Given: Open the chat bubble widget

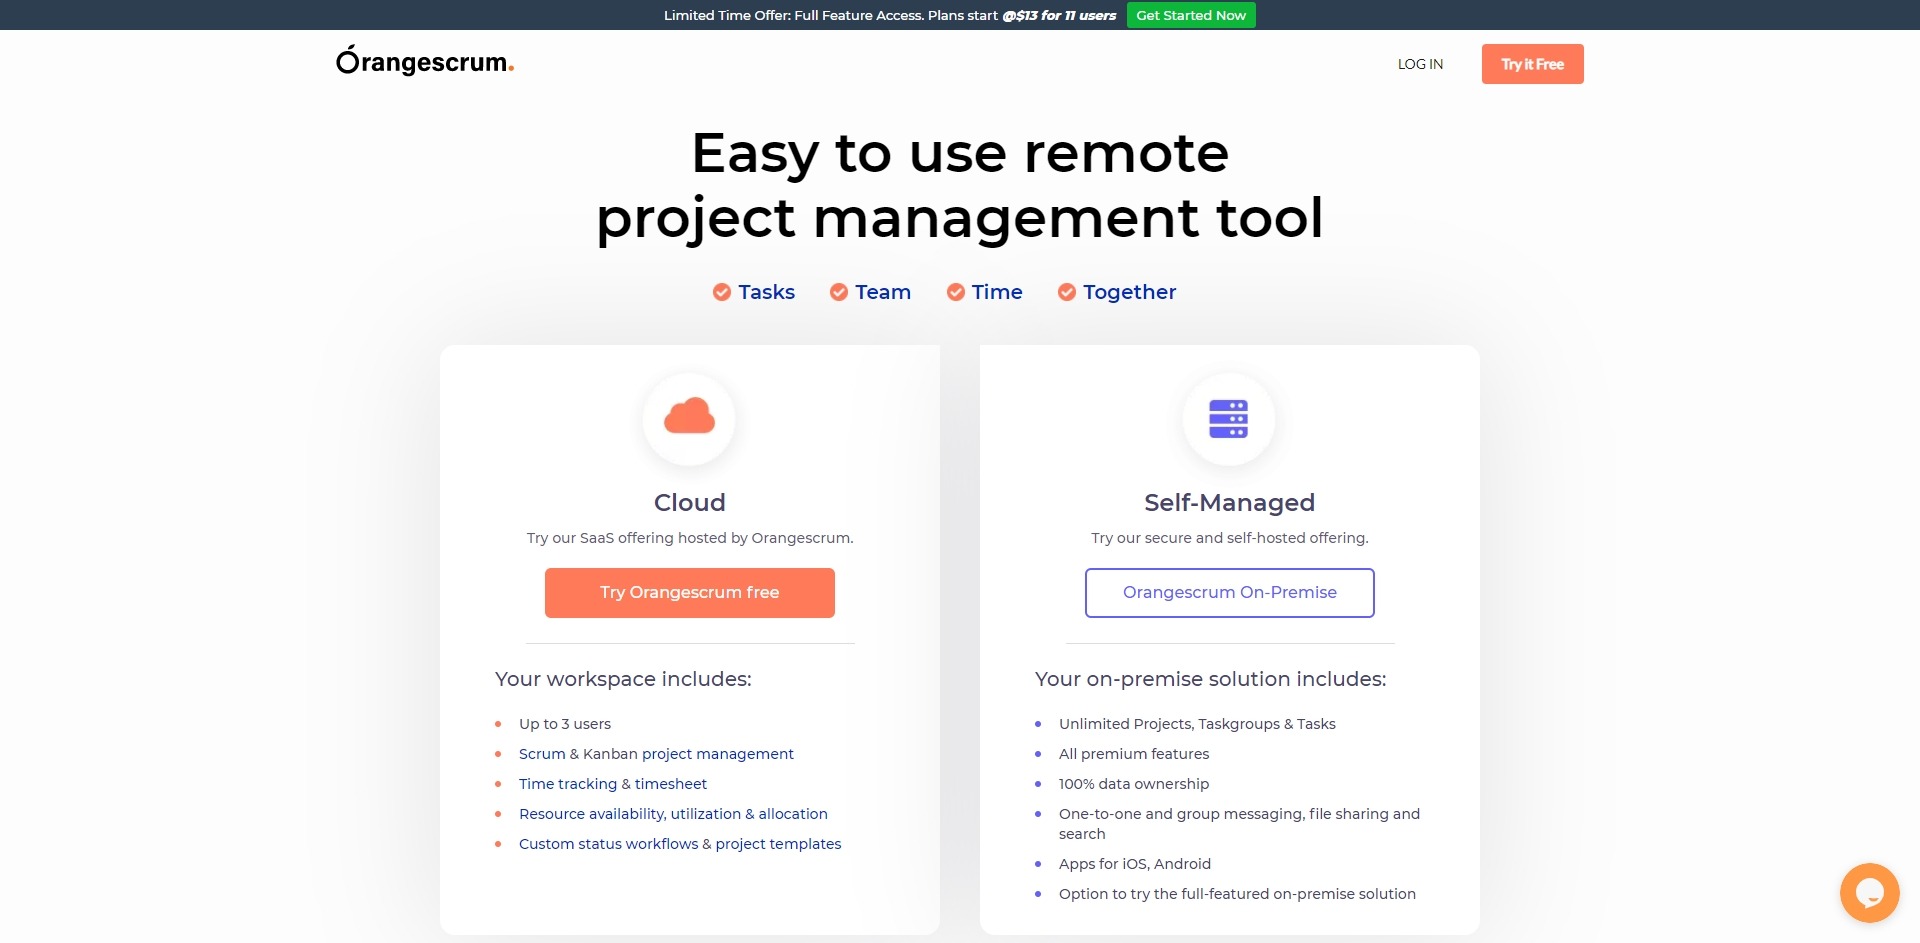Looking at the screenshot, I should tap(1868, 892).
